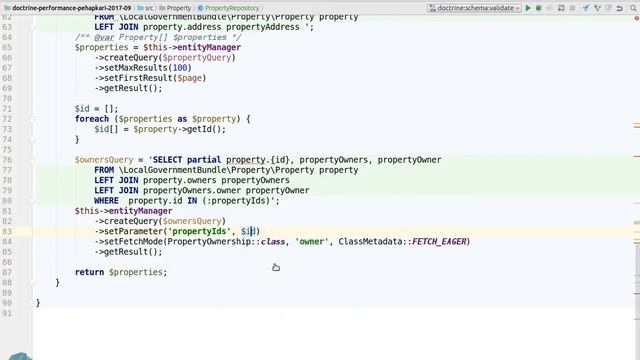Place caret on $propertyQuery in createQuery call

(197, 58)
